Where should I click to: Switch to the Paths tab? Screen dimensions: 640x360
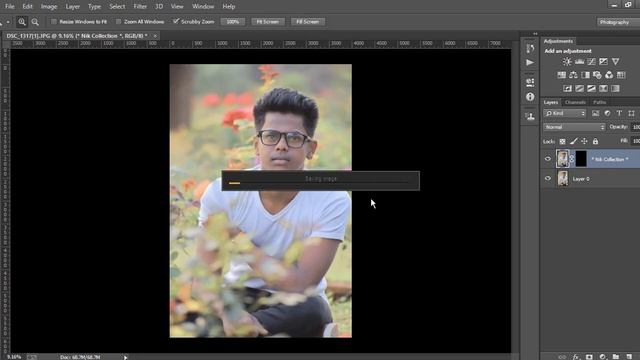click(x=600, y=102)
